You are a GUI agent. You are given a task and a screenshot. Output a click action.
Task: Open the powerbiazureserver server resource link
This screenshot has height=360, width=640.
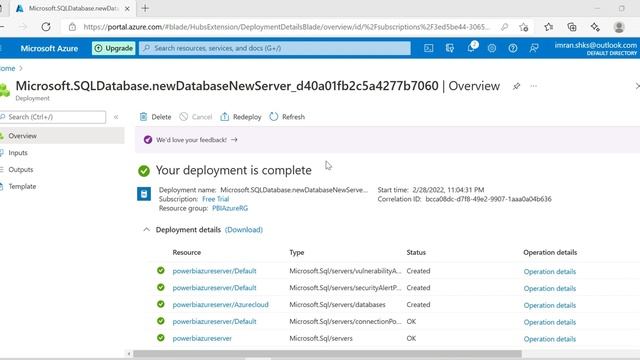point(202,338)
